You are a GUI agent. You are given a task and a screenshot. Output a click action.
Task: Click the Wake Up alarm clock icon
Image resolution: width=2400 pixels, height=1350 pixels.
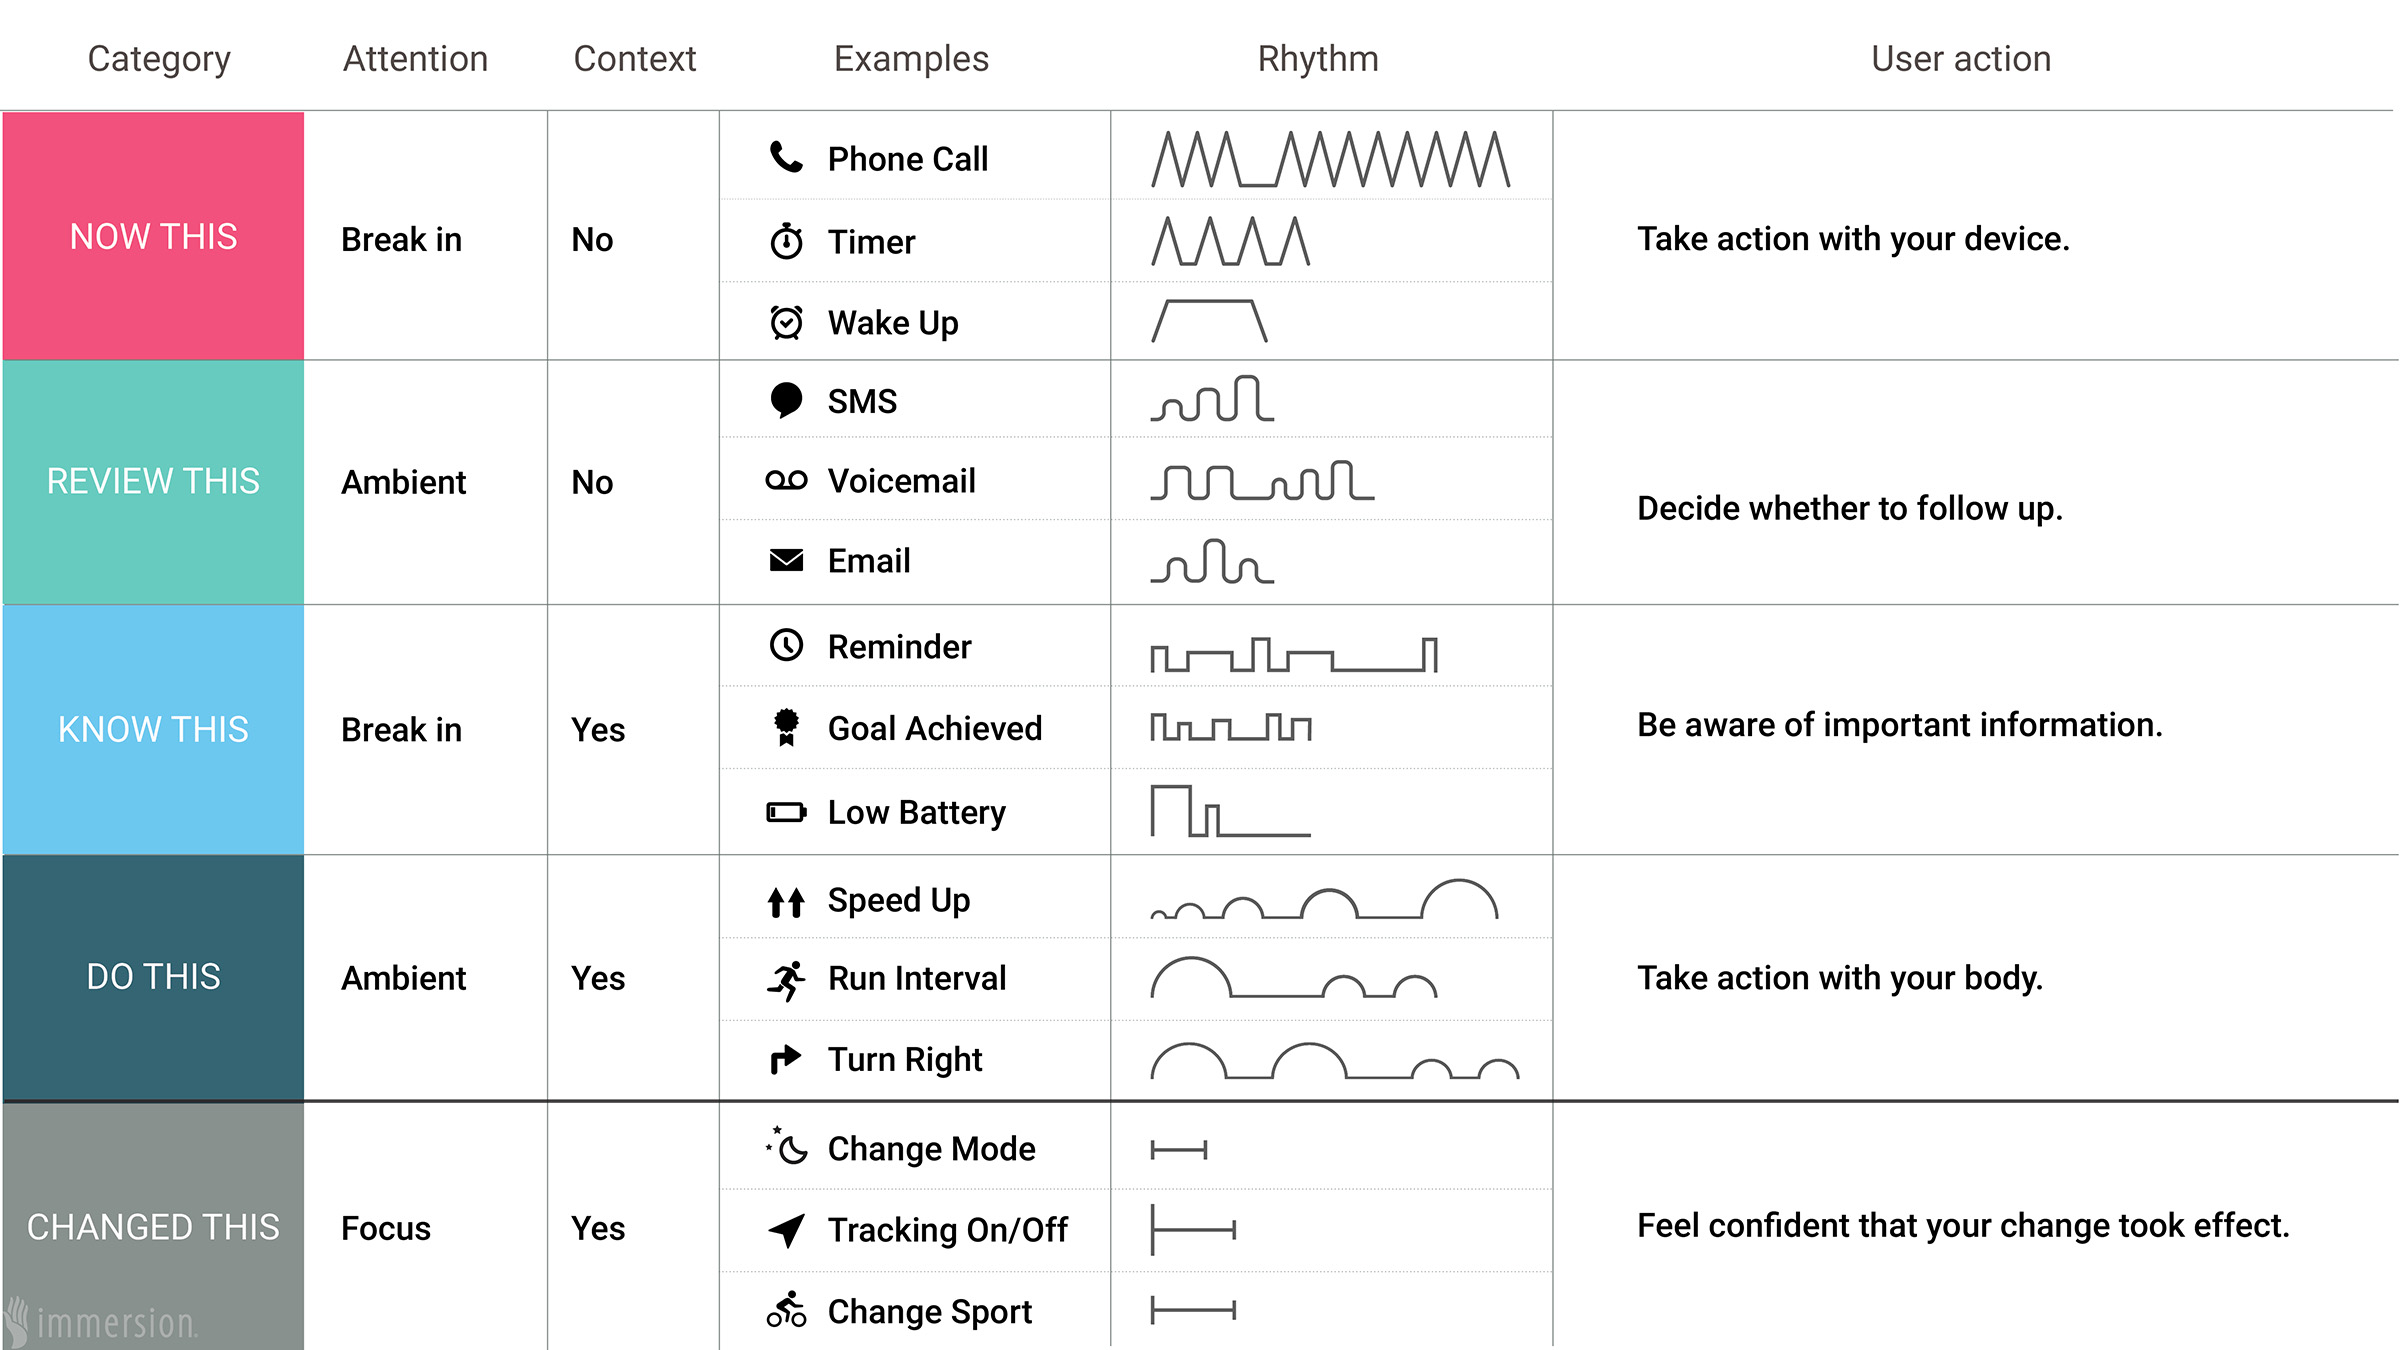[x=786, y=322]
